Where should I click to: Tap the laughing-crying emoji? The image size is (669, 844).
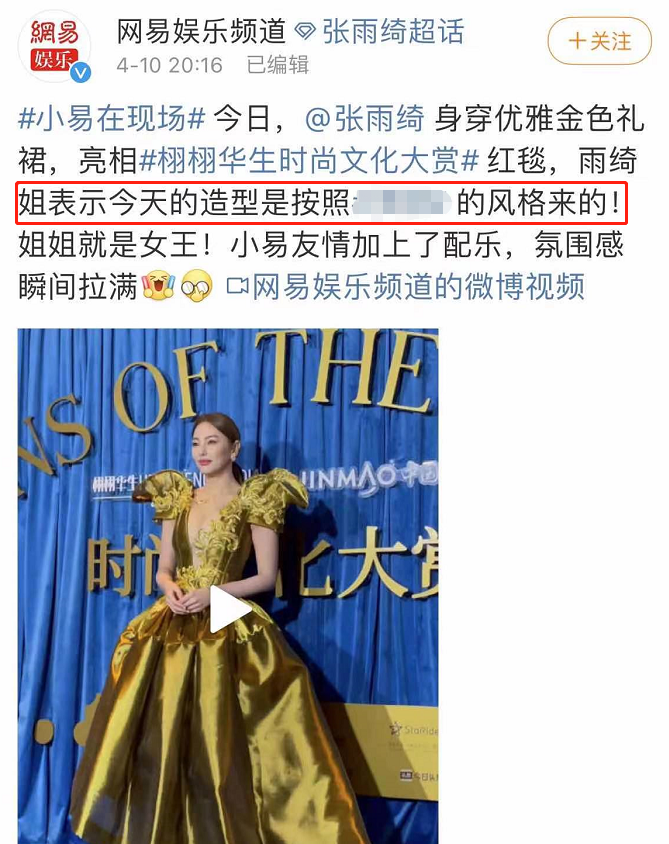(158, 285)
